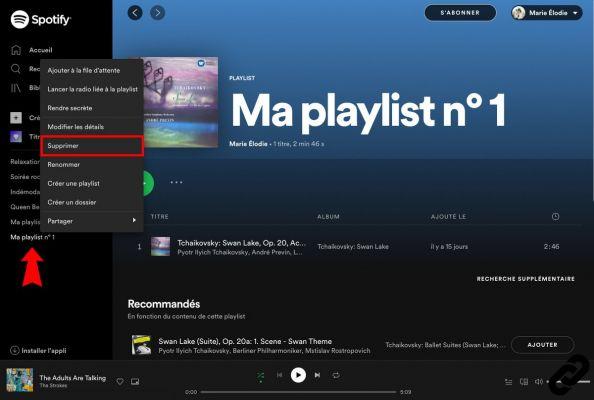Open liked songs heart icon in sidebar
This screenshot has width=594, height=400.
click(x=16, y=137)
